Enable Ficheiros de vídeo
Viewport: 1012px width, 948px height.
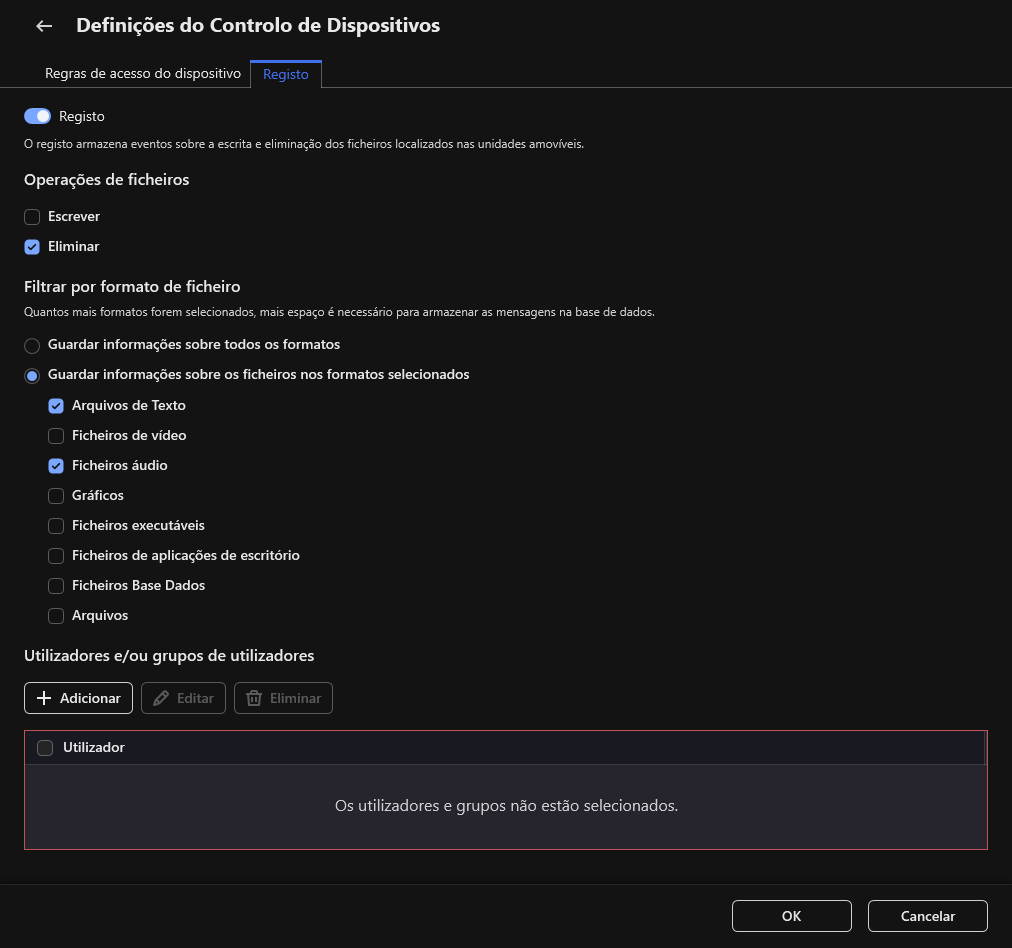pos(56,435)
